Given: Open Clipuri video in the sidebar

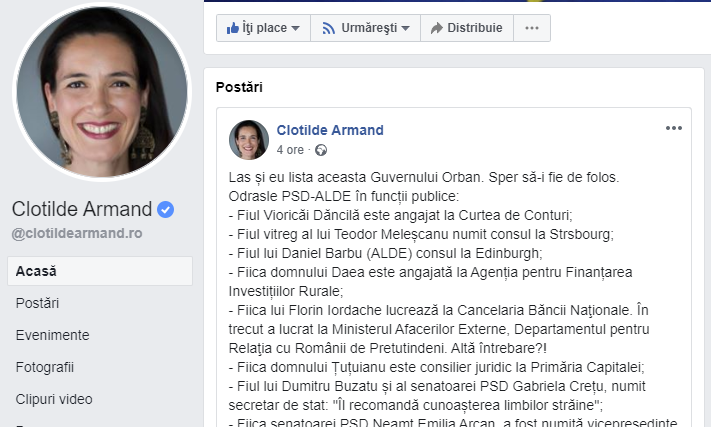Looking at the screenshot, I should point(54,399).
